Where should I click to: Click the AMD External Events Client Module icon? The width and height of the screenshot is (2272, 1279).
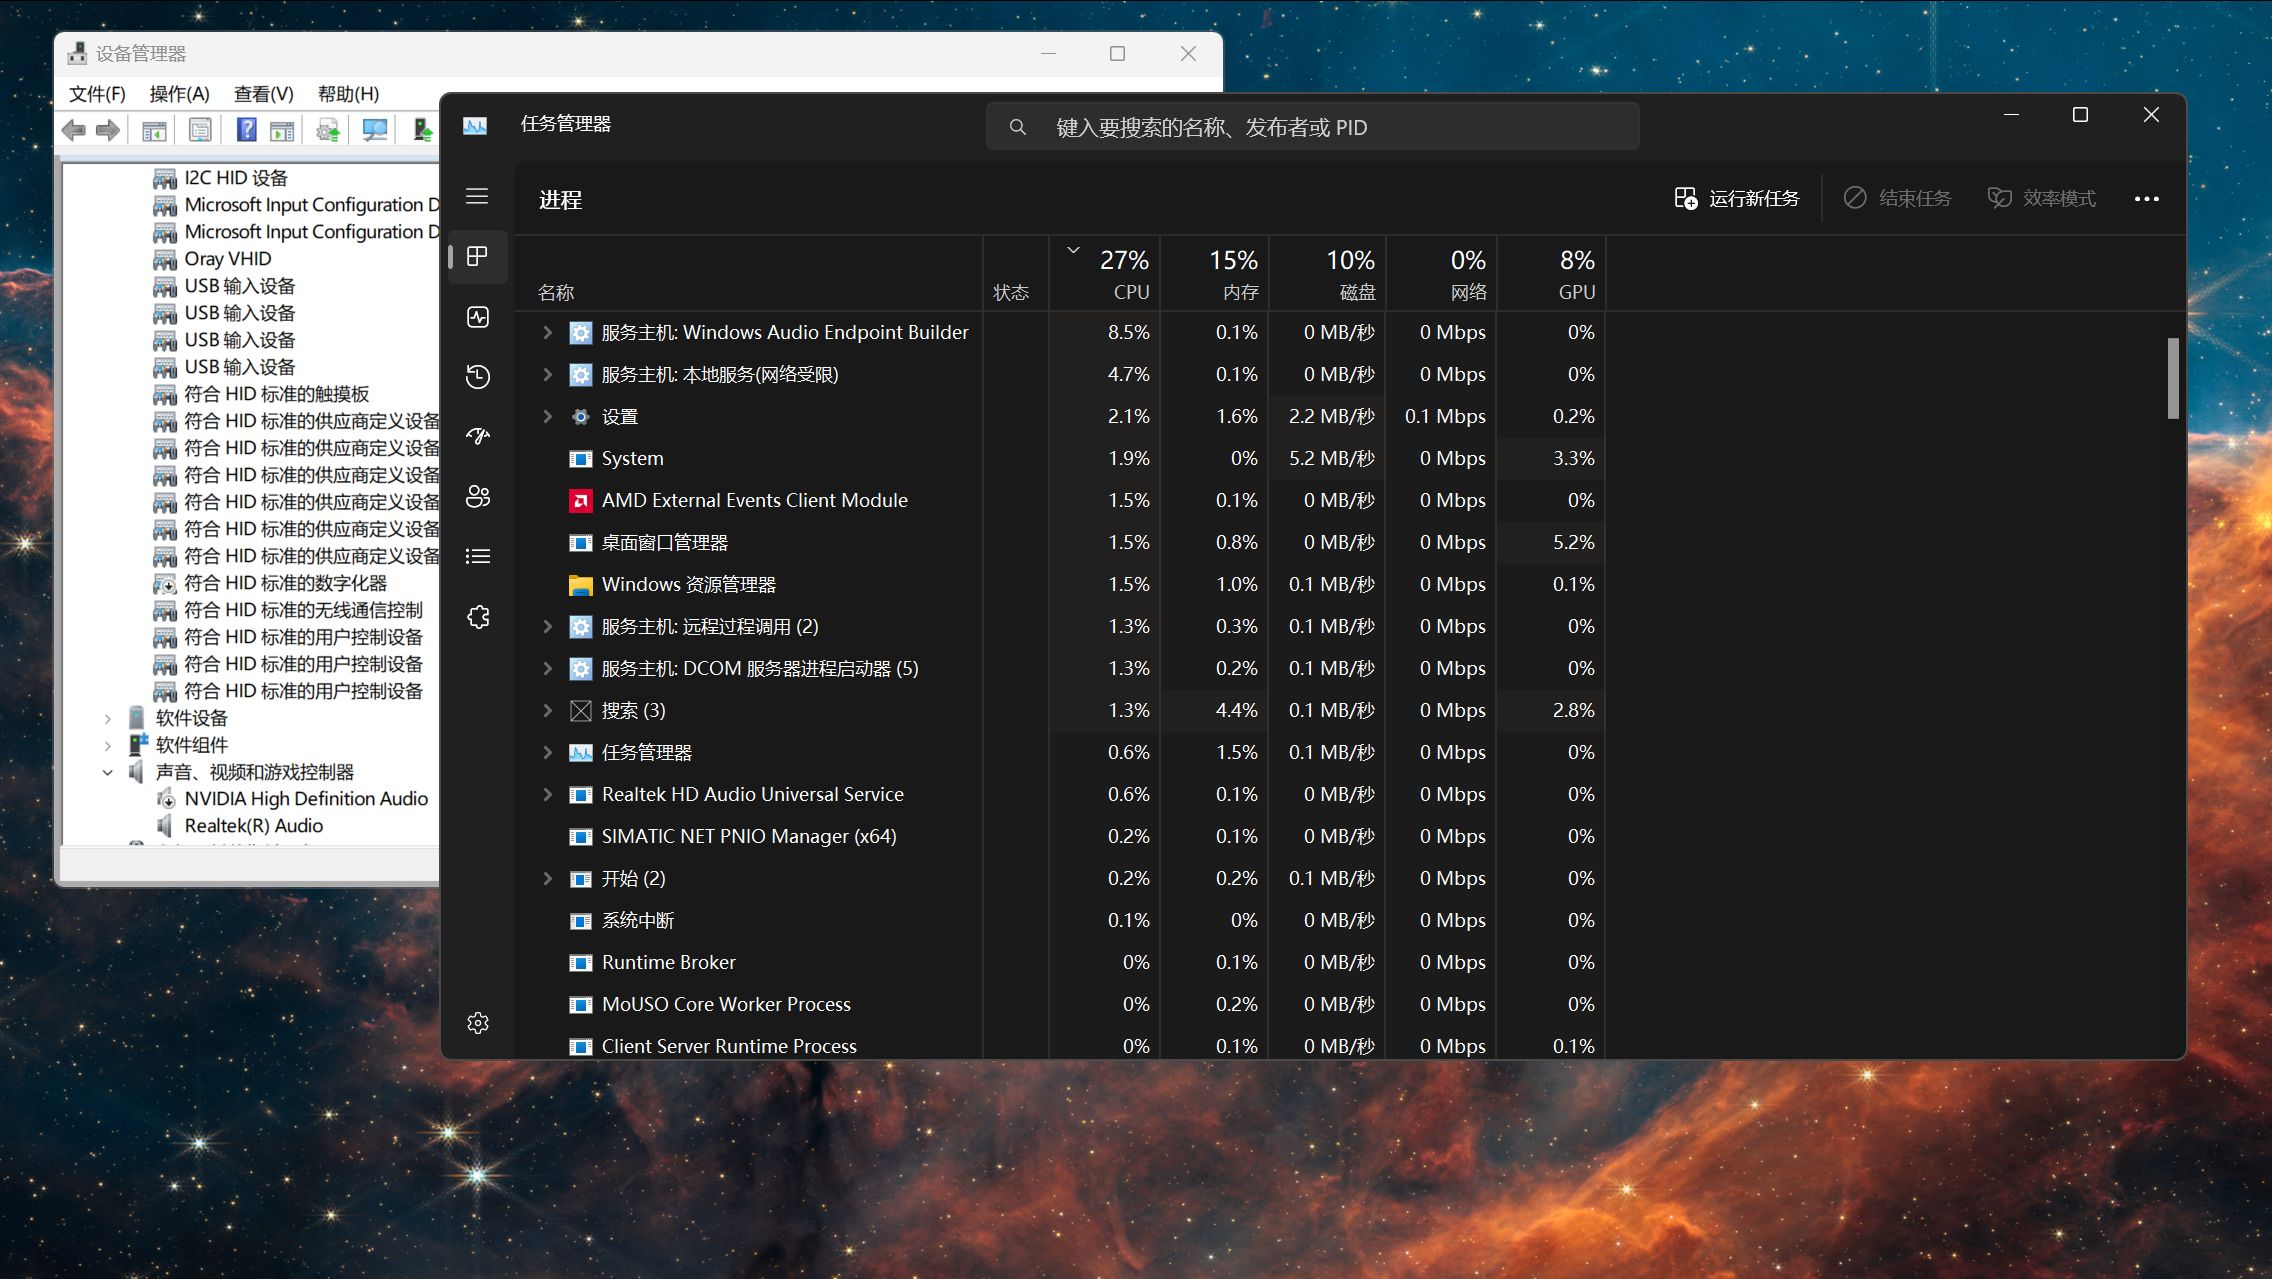pos(580,501)
